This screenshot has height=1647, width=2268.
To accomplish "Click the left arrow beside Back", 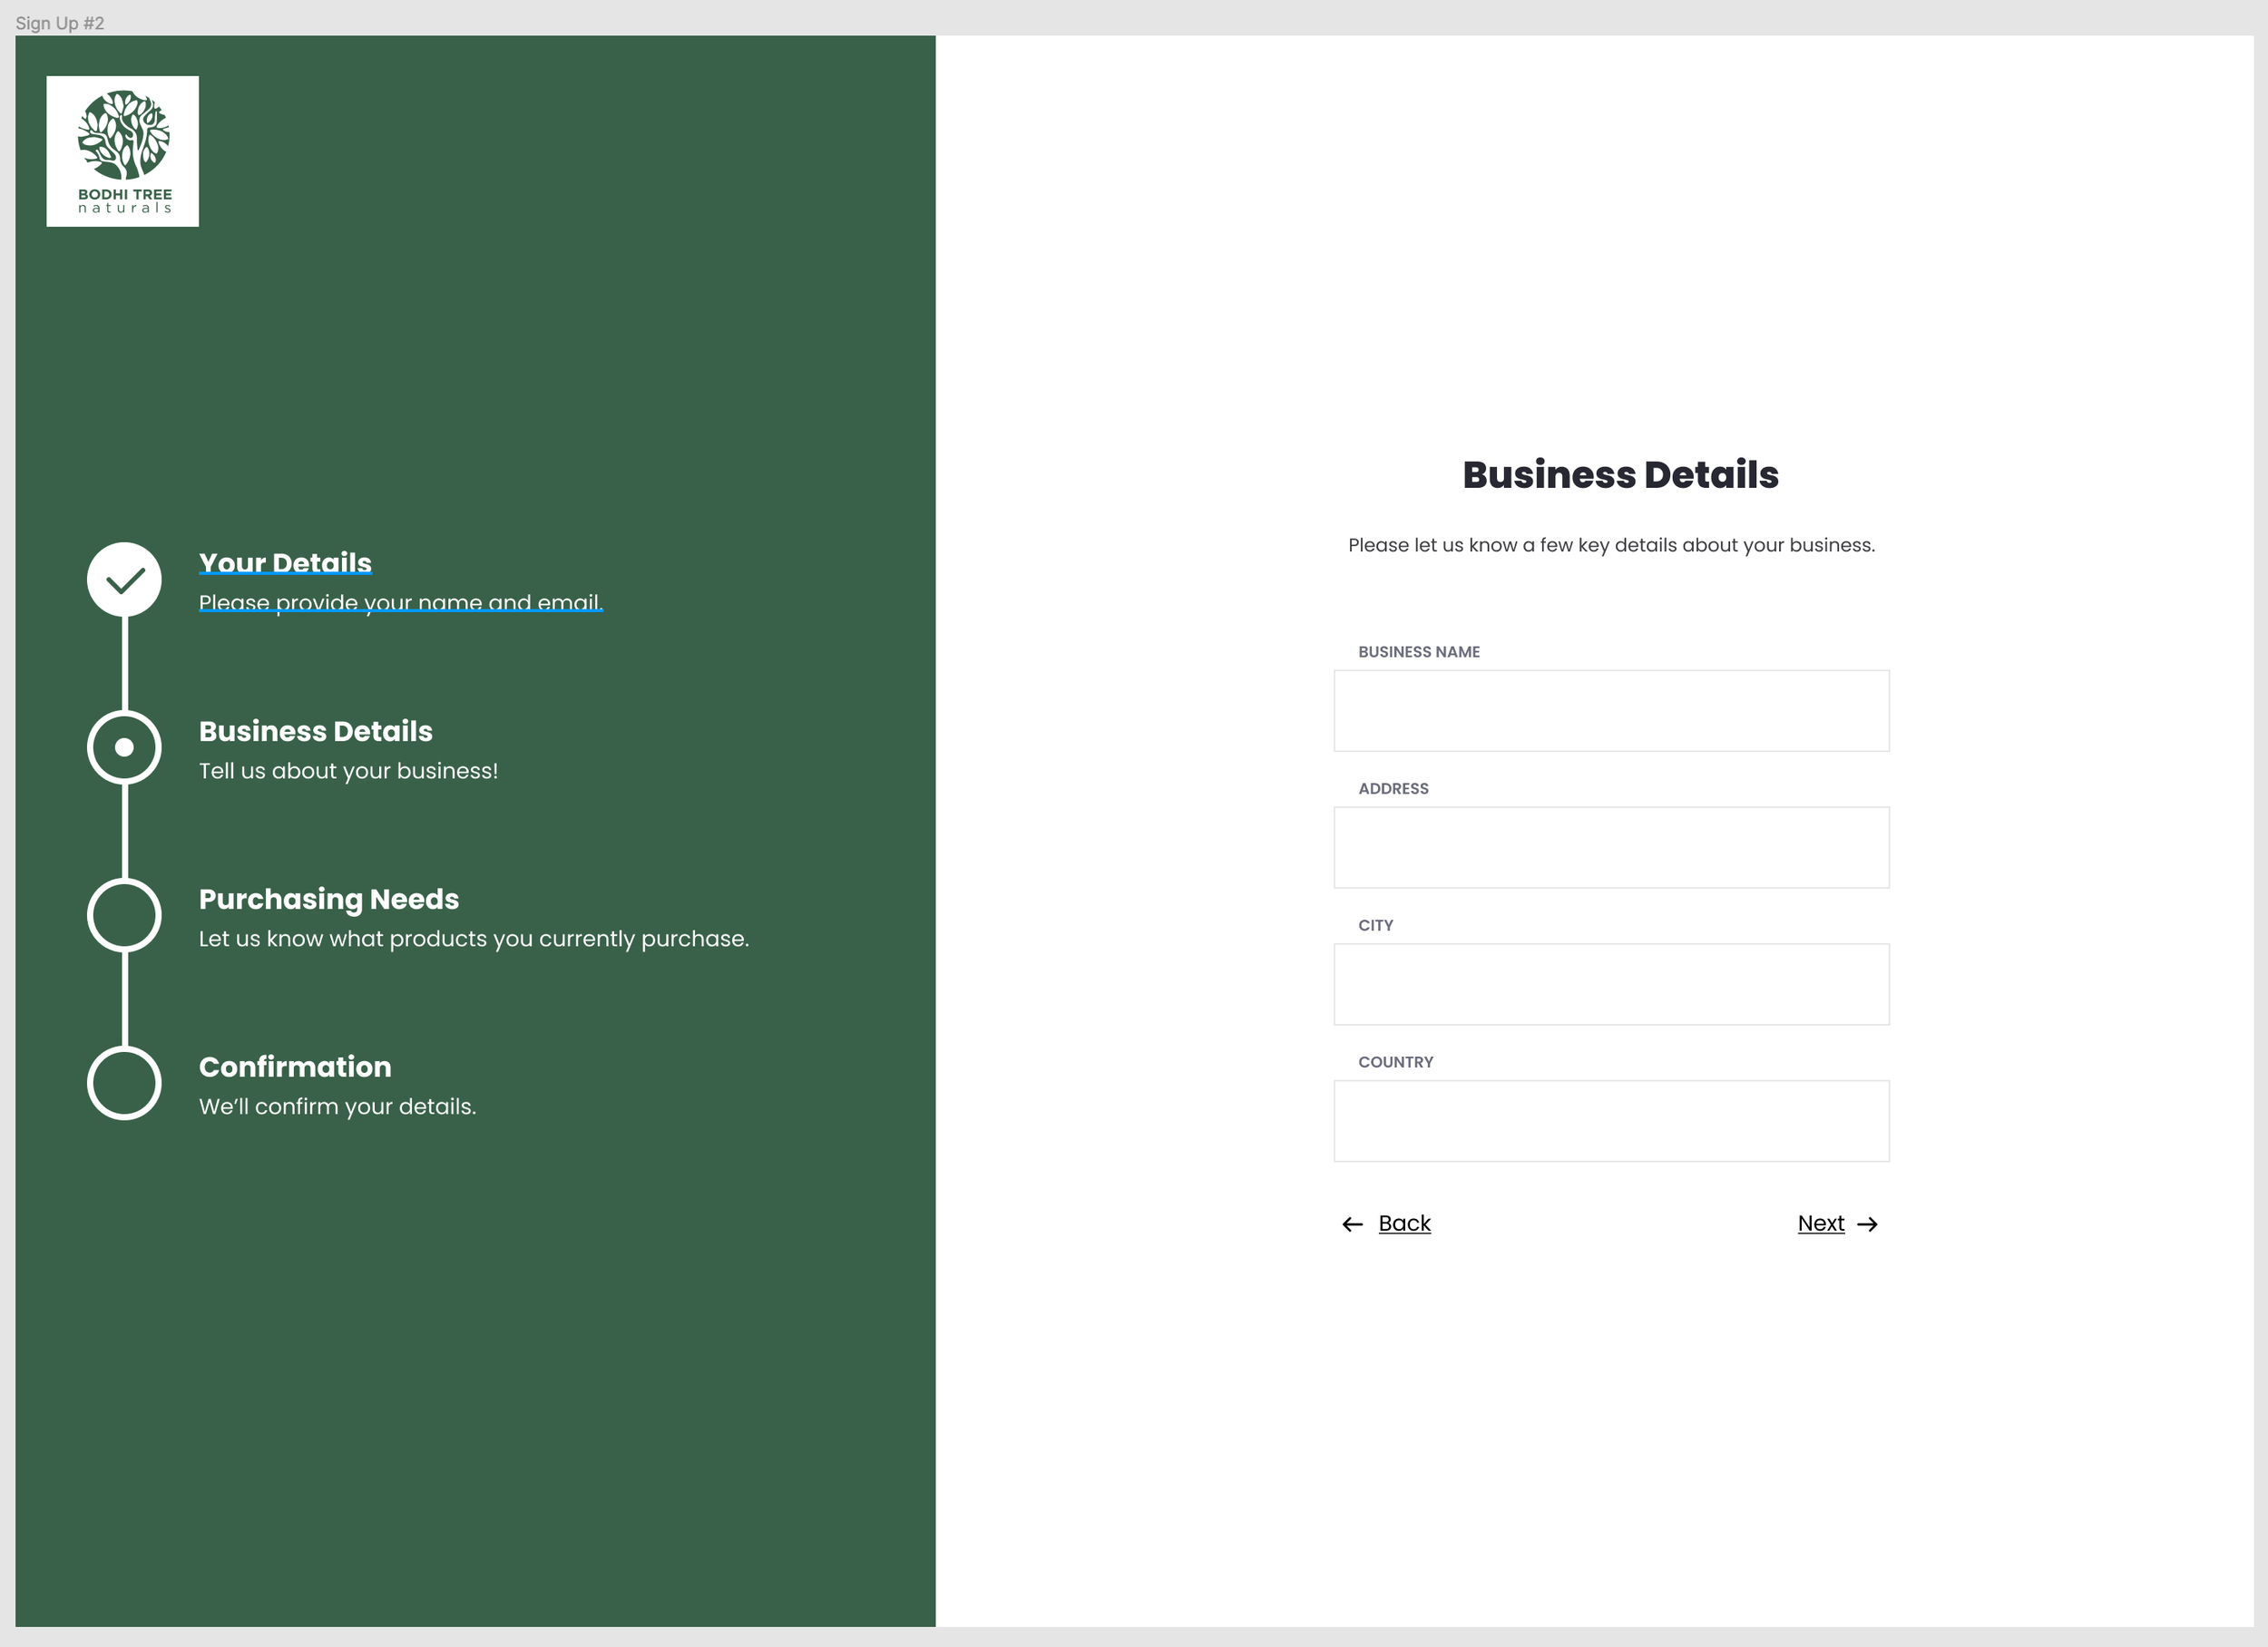I will tap(1352, 1225).
